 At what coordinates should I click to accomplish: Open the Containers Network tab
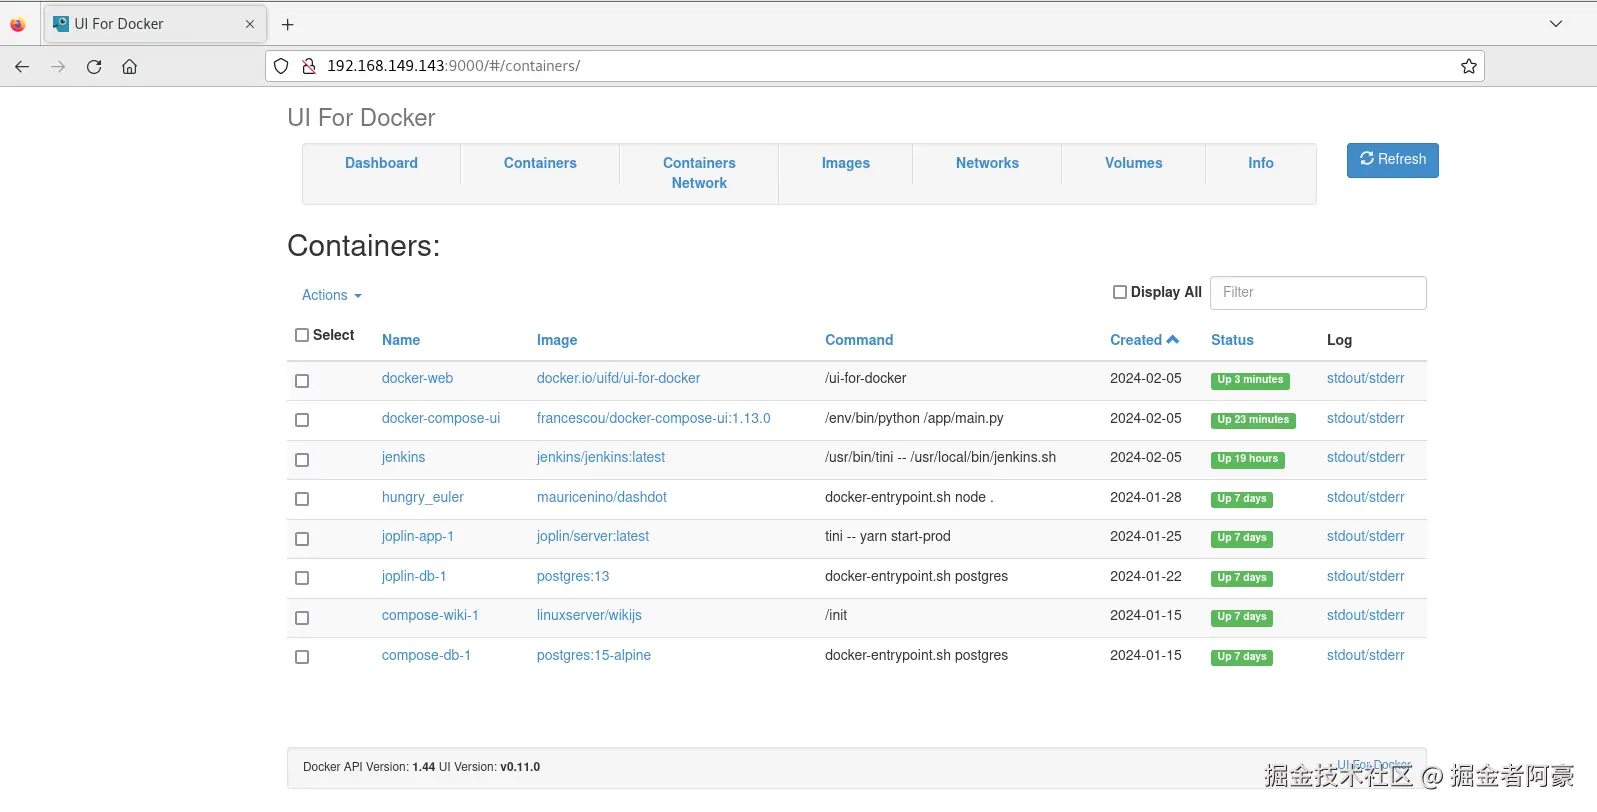point(699,173)
